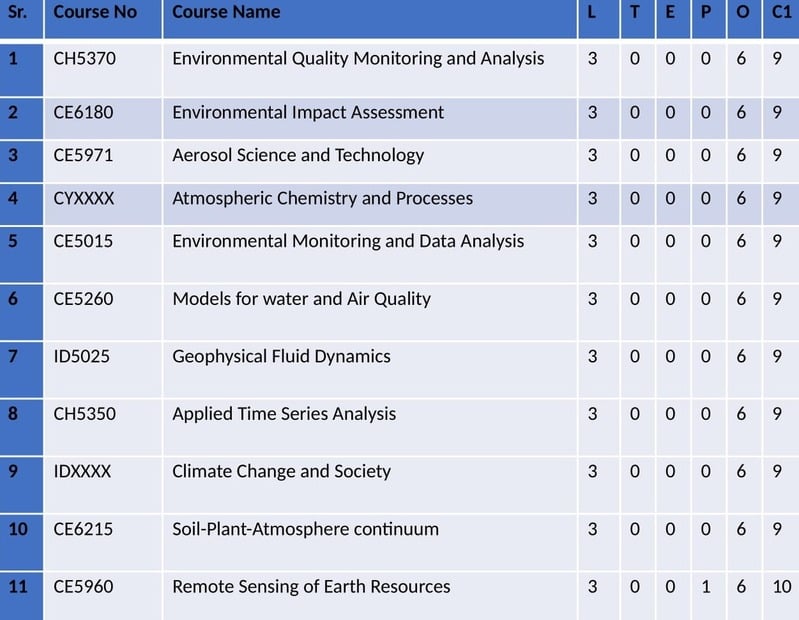The width and height of the screenshot is (799, 620).
Task: Select Aerosol Science and Technology cell
Action: tap(370, 161)
